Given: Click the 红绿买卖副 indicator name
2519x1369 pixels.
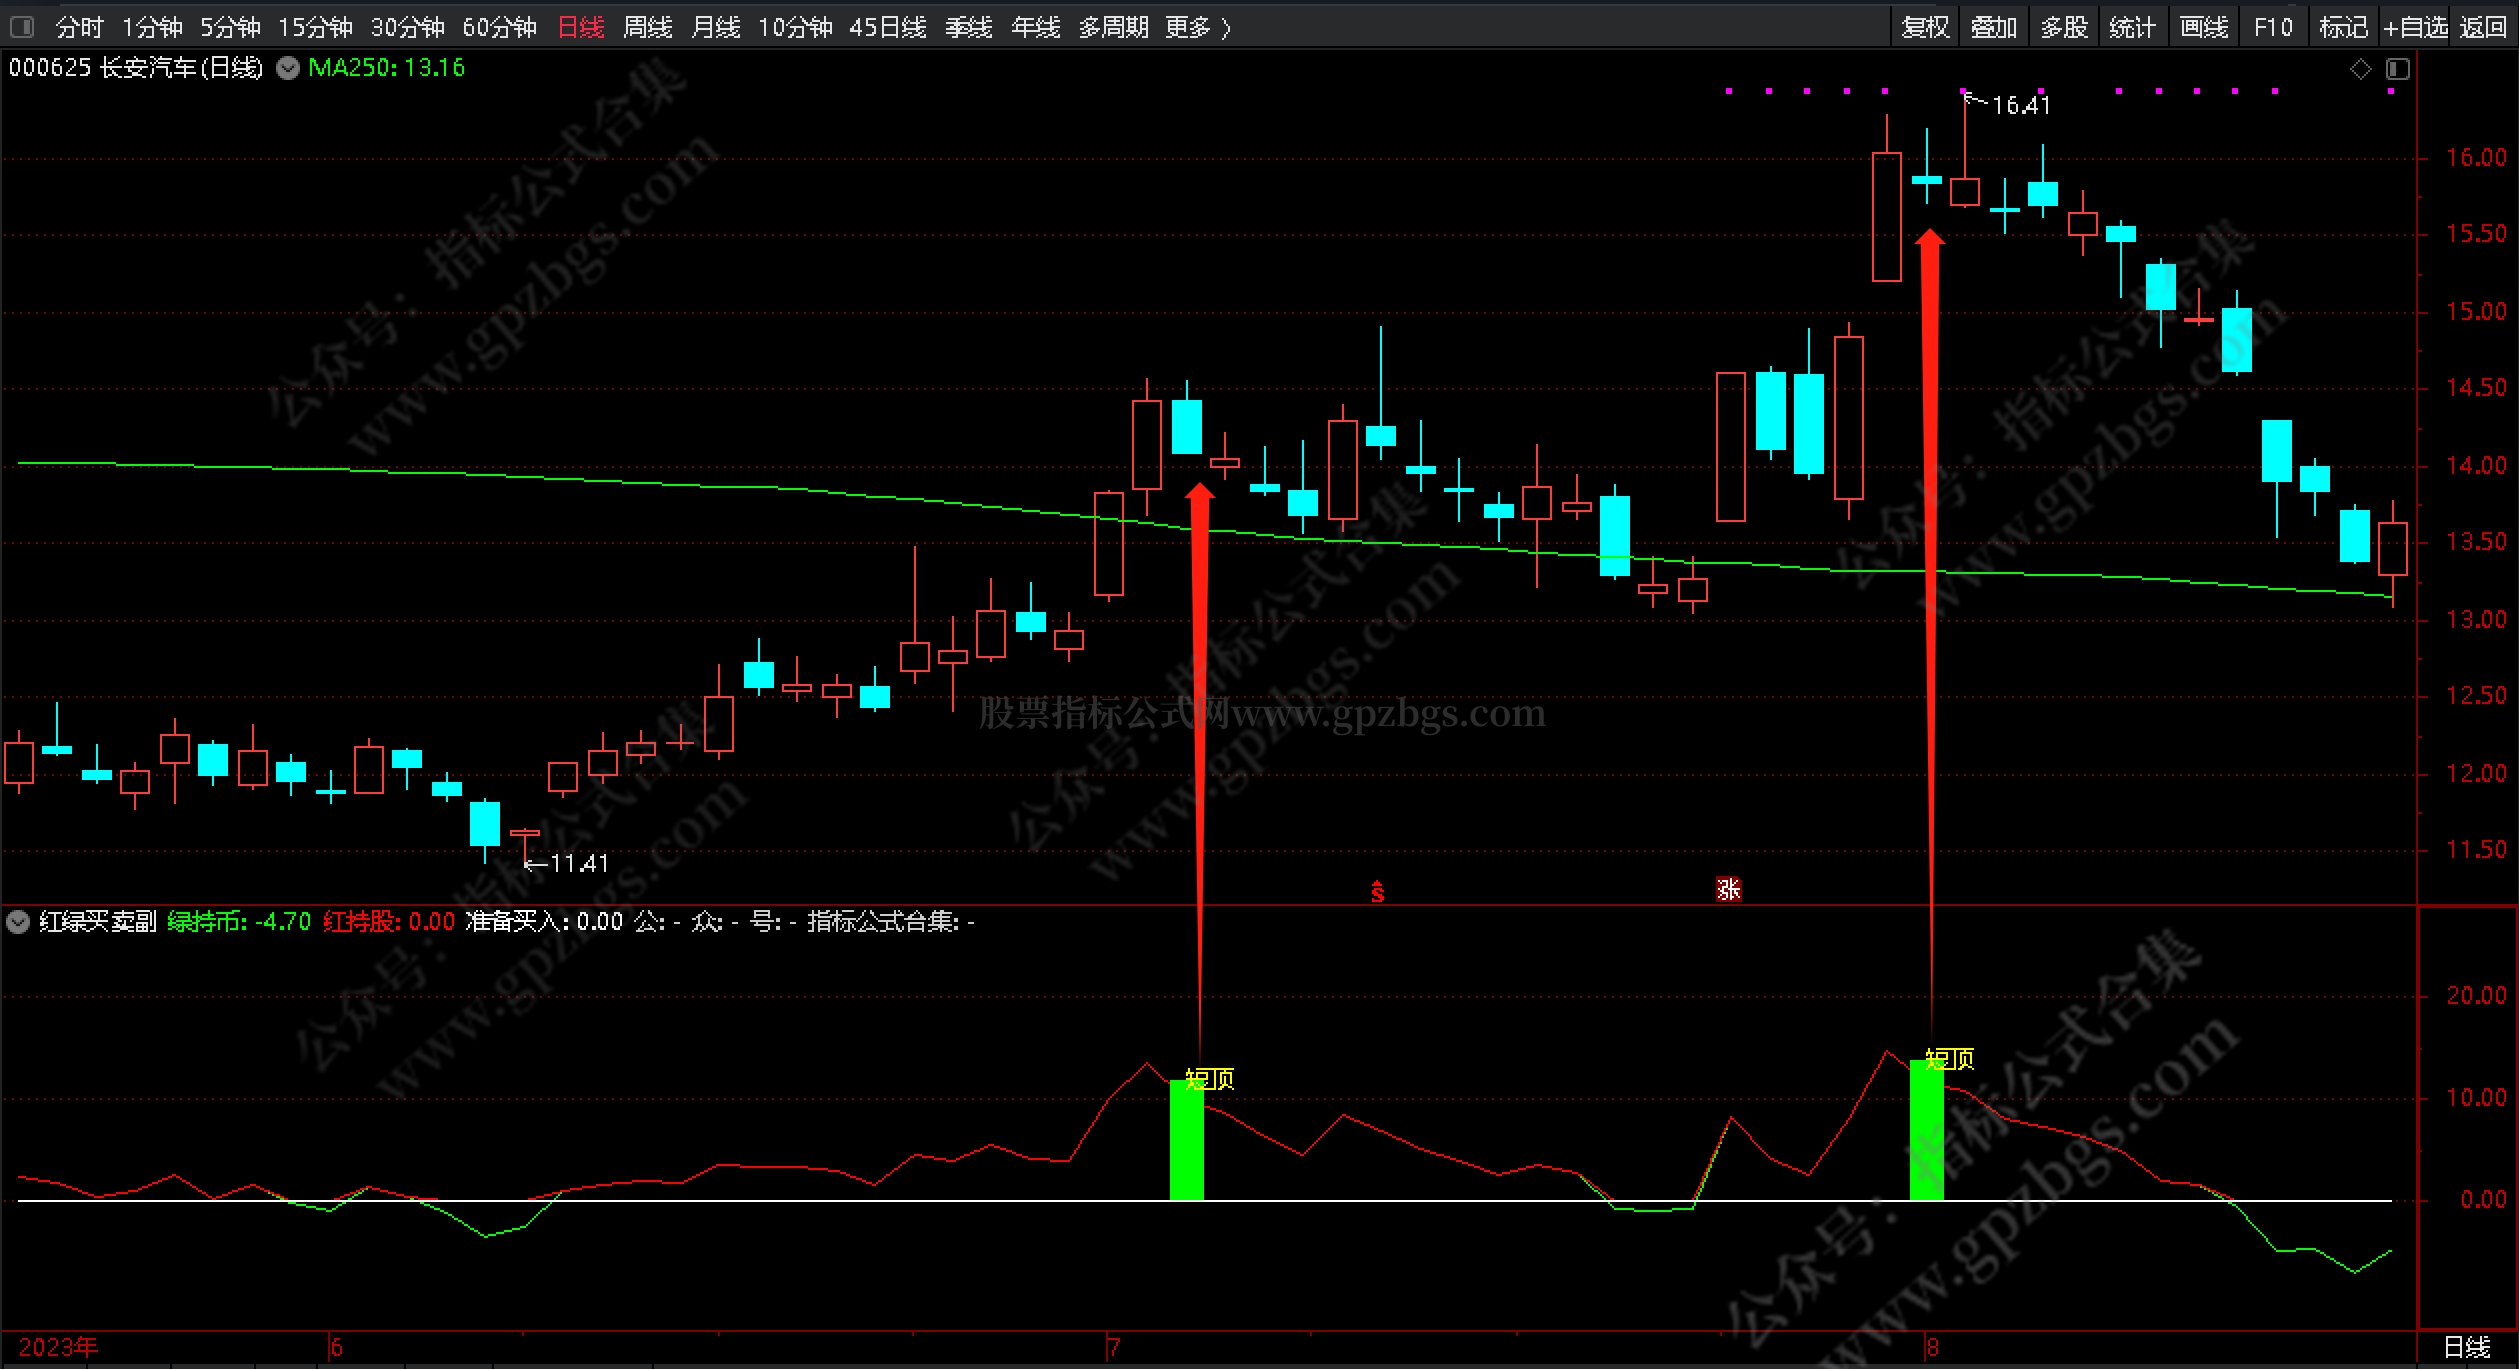Looking at the screenshot, I should tap(98, 922).
